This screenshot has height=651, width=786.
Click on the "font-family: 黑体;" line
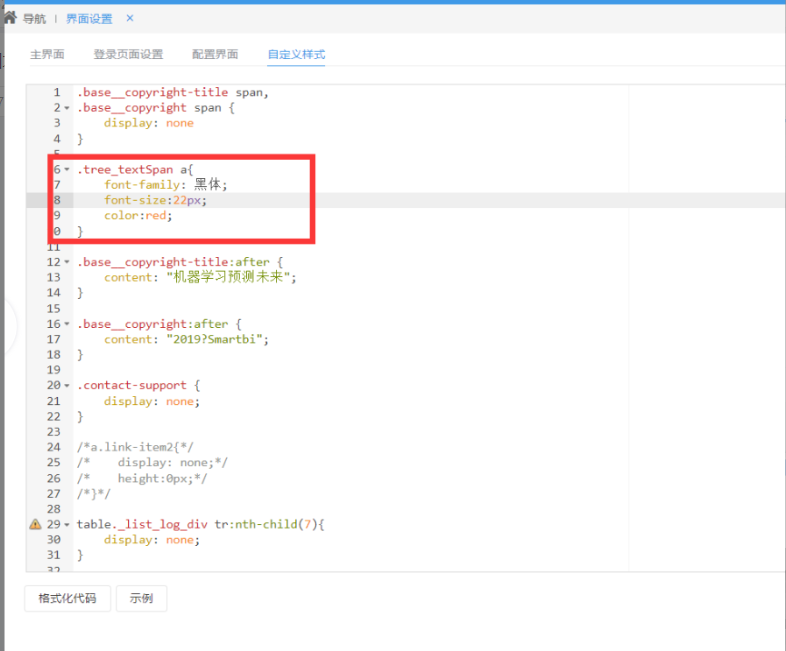165,184
